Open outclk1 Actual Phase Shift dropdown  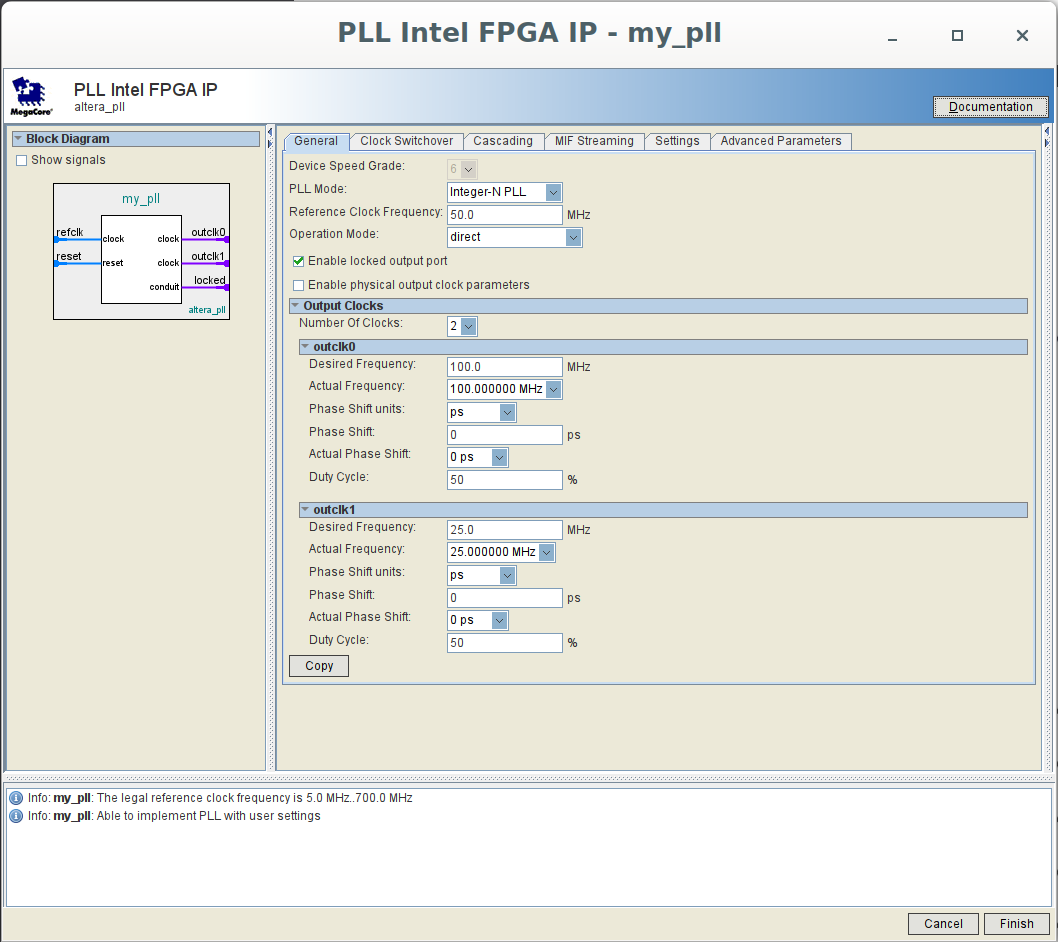tap(499, 620)
